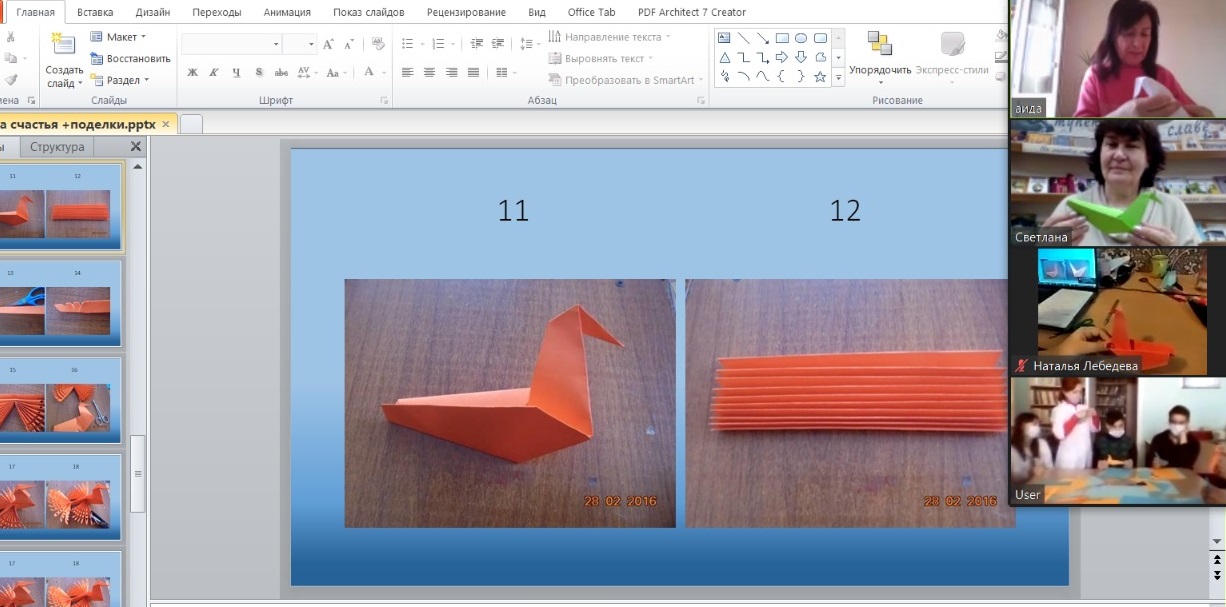The image size is (1226, 607).
Task: Close the slides thumbnail pane
Action: click(x=136, y=148)
